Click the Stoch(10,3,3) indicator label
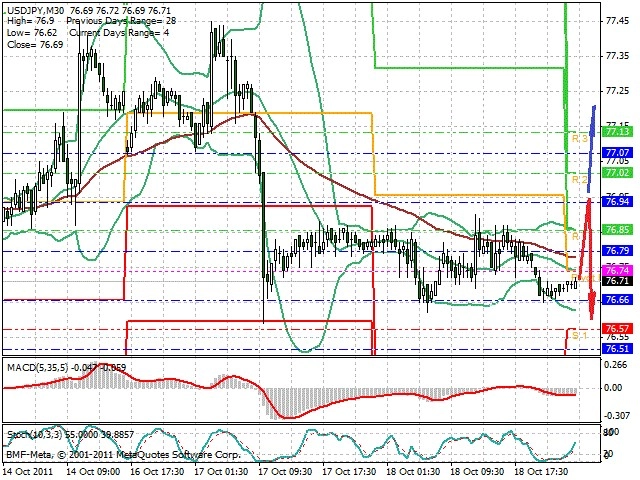The width and height of the screenshot is (640, 480). [34, 435]
